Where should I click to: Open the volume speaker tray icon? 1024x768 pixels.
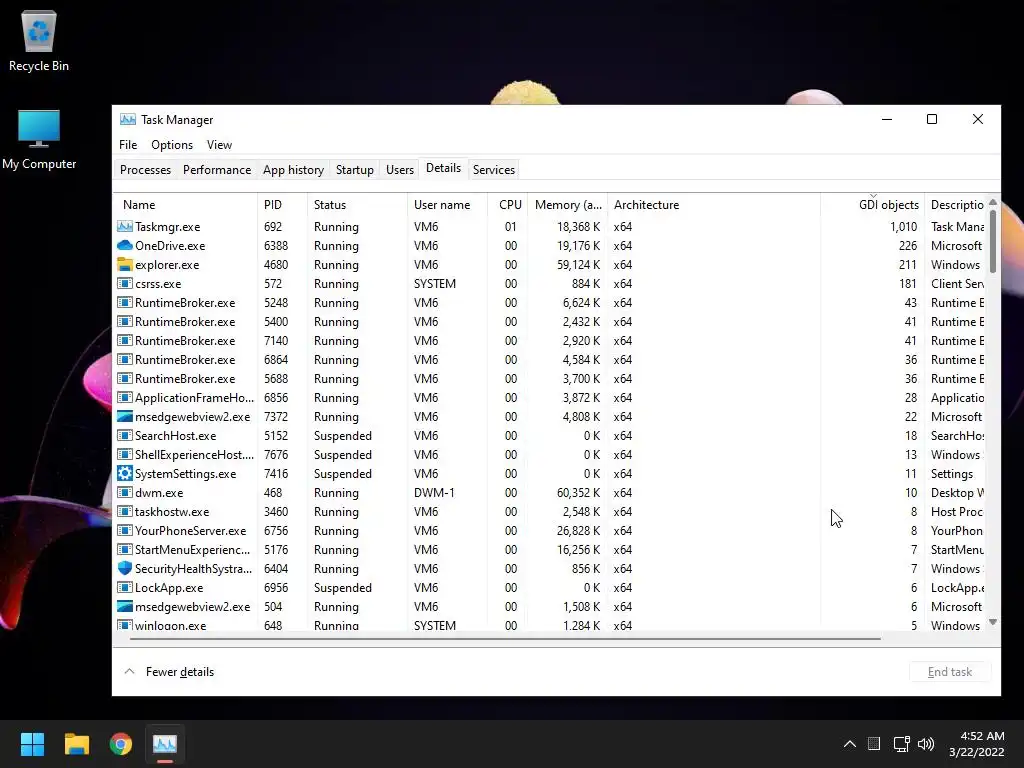(x=926, y=744)
